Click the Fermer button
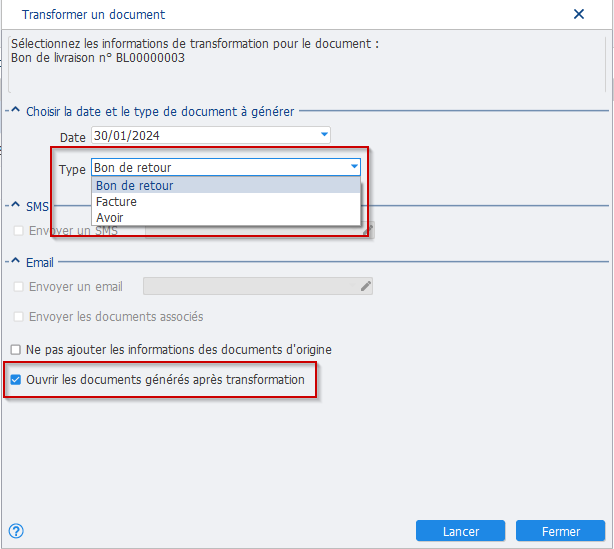 [x=560, y=531]
